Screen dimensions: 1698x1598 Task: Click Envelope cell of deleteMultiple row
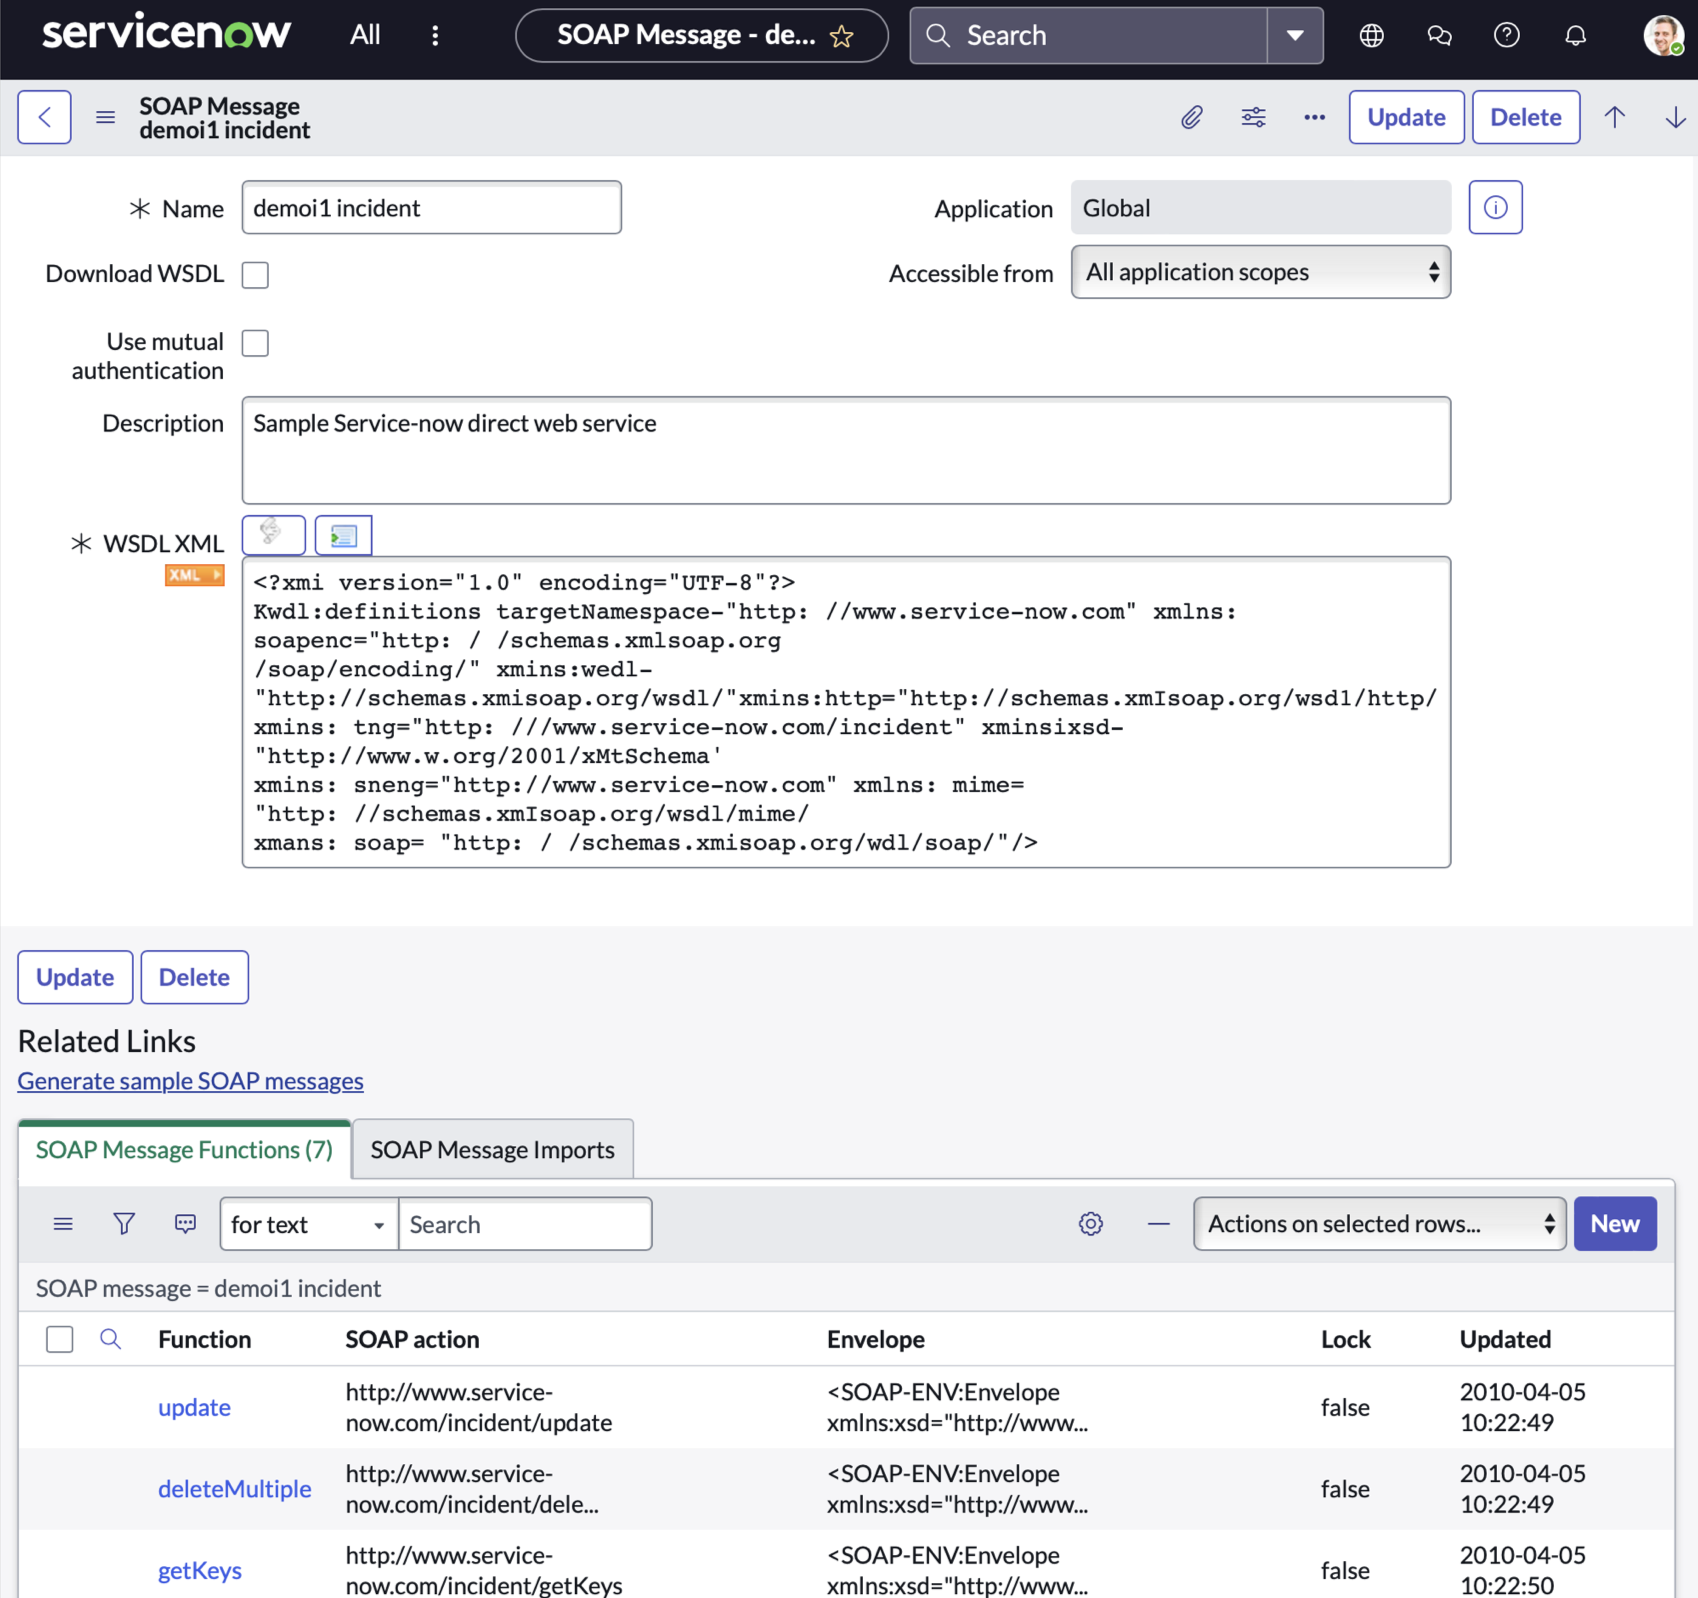click(x=957, y=1489)
